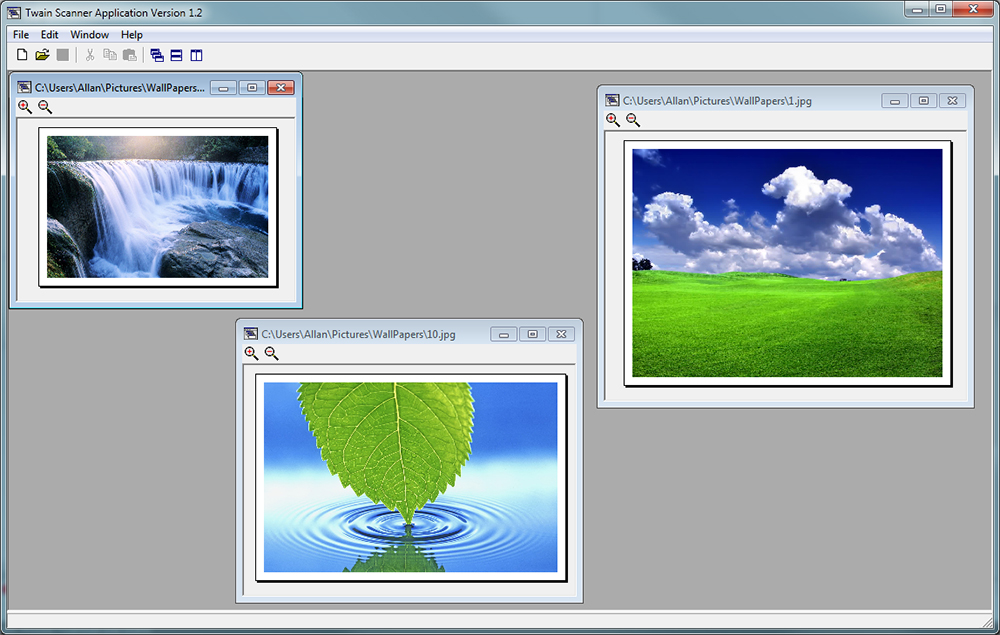
Task: Tile windows vertically from the toolbar
Action: tap(196, 55)
